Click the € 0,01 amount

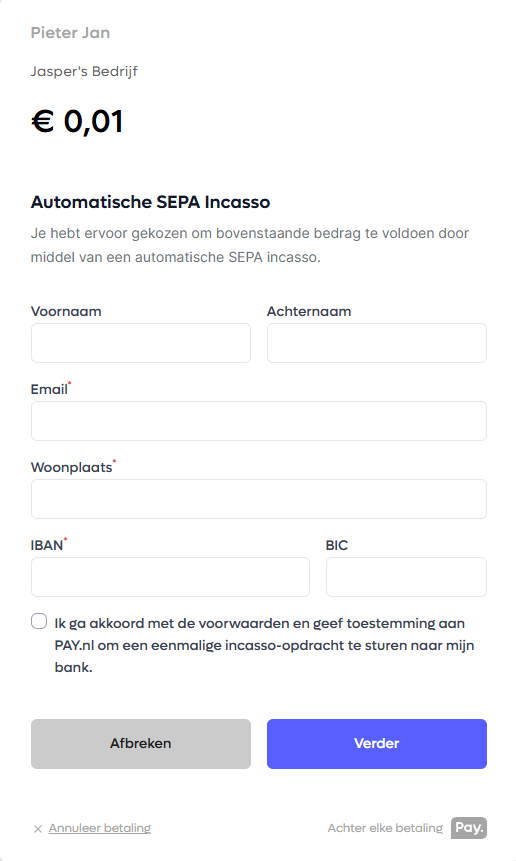coord(77,121)
